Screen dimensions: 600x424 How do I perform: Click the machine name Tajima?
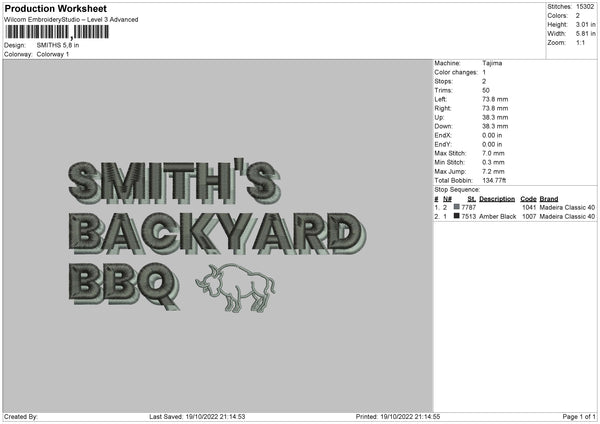tap(492, 63)
